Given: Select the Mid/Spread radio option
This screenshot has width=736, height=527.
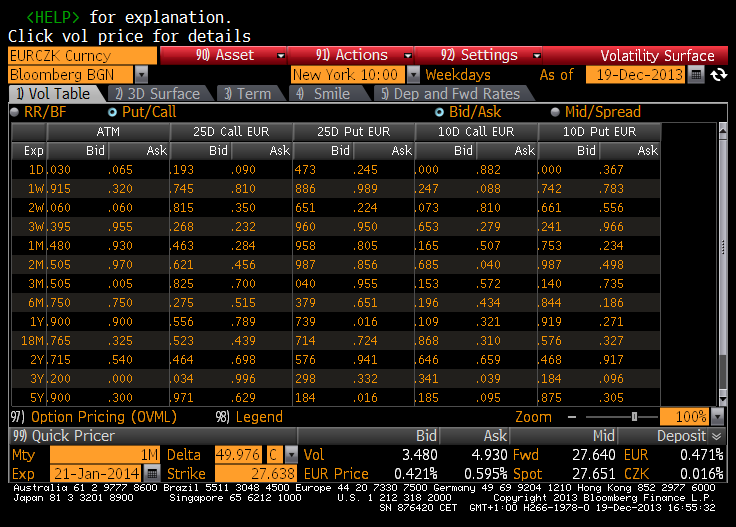Looking at the screenshot, I should pyautogui.click(x=555, y=112).
